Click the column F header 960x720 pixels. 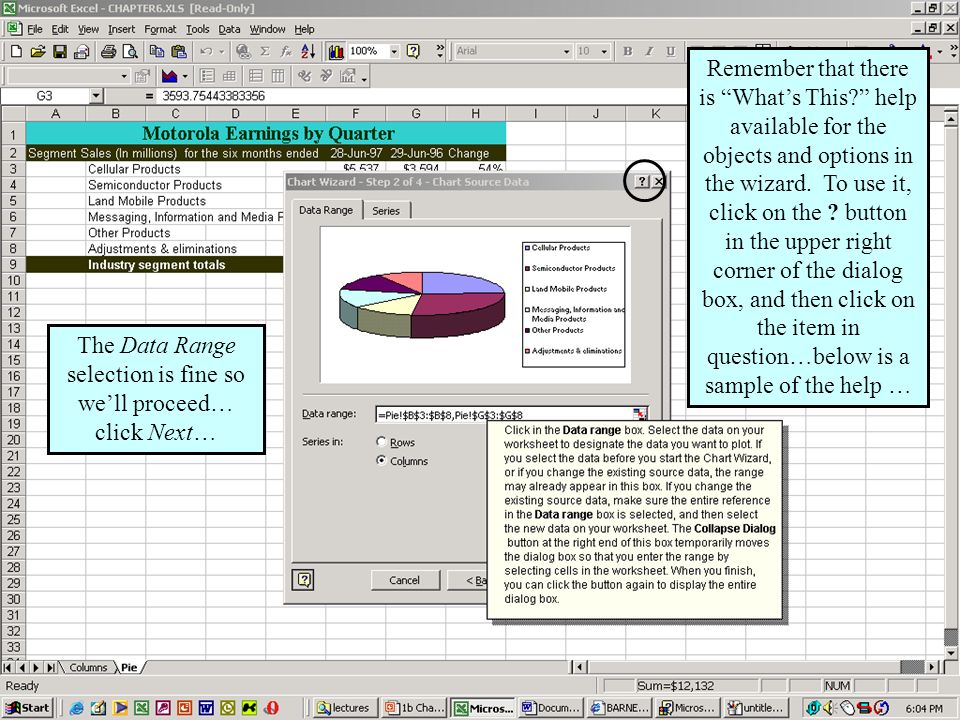click(355, 114)
